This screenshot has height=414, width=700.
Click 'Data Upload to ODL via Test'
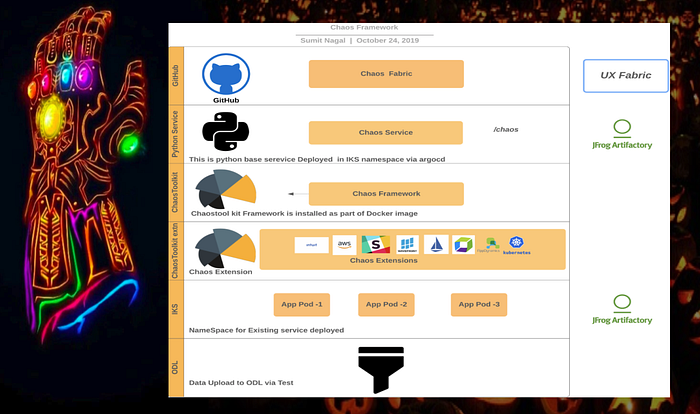241,383
